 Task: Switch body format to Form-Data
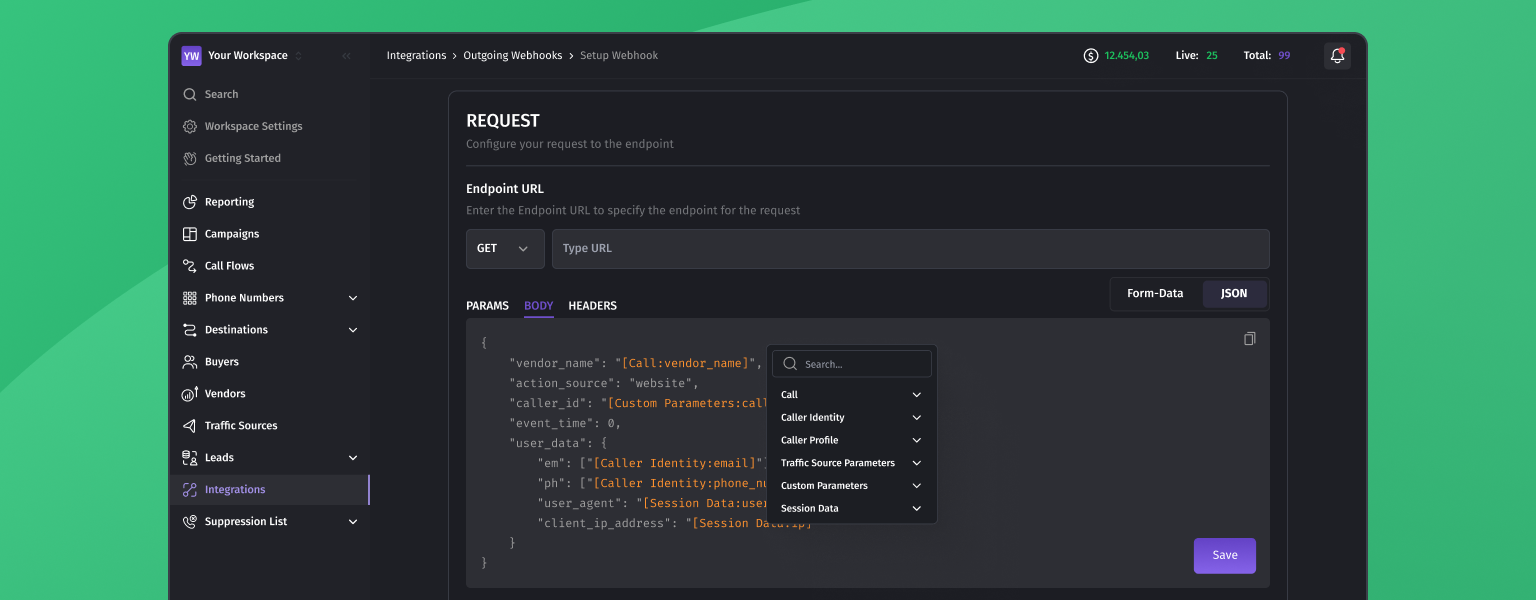pos(1155,294)
